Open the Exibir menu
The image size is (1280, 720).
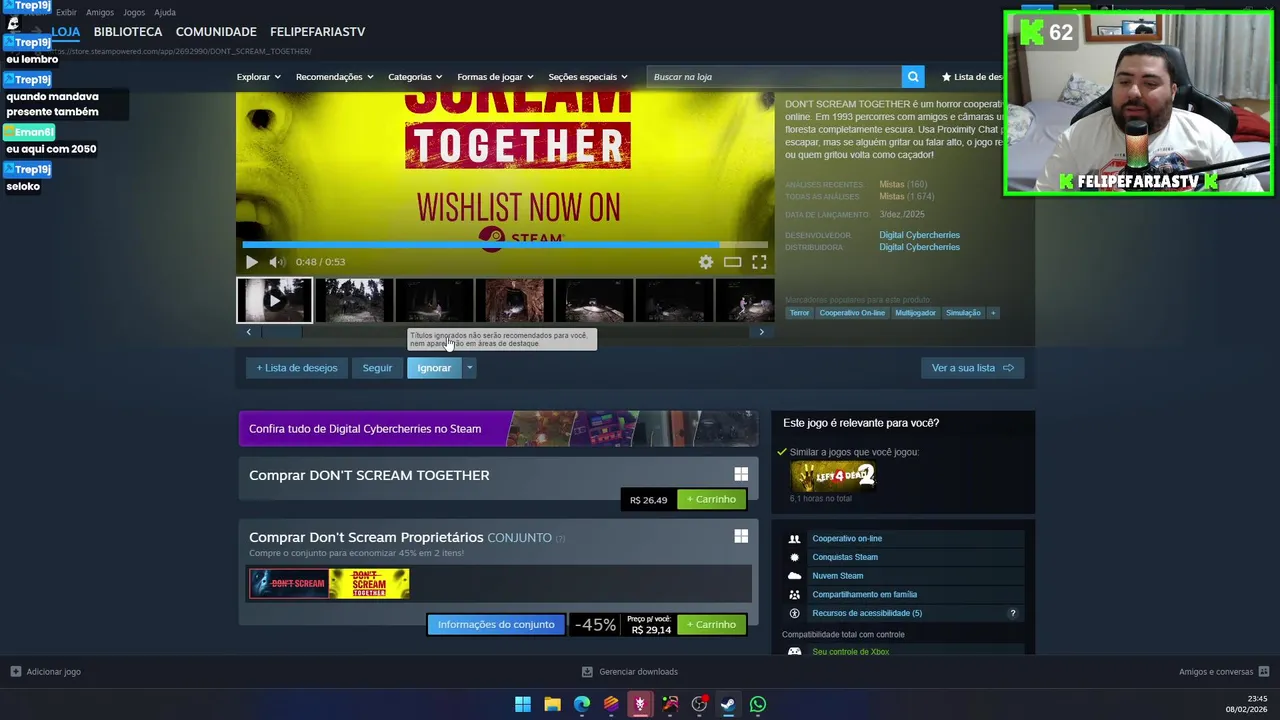click(66, 12)
